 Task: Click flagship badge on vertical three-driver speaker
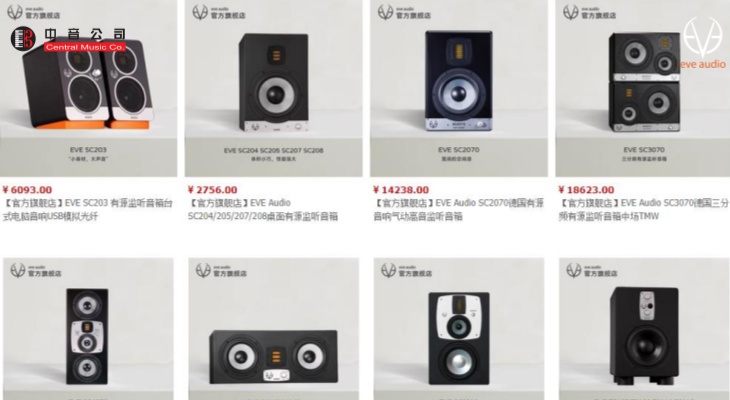tap(36, 270)
